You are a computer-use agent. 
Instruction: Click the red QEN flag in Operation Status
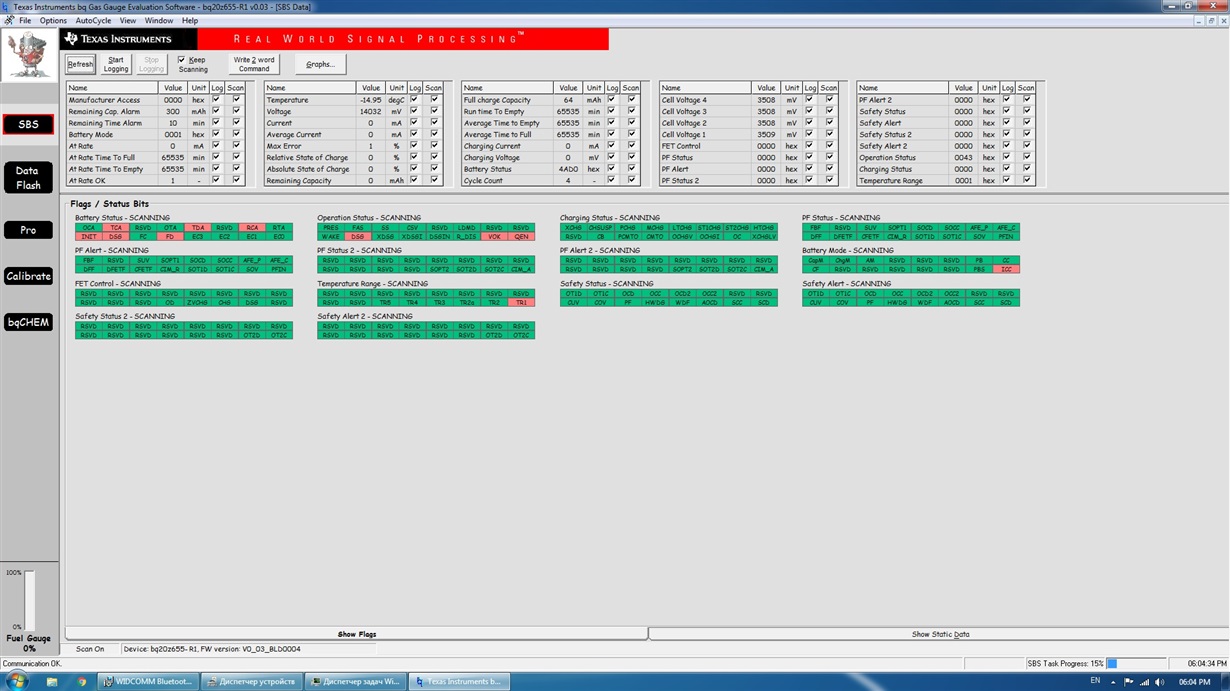pyautogui.click(x=521, y=236)
